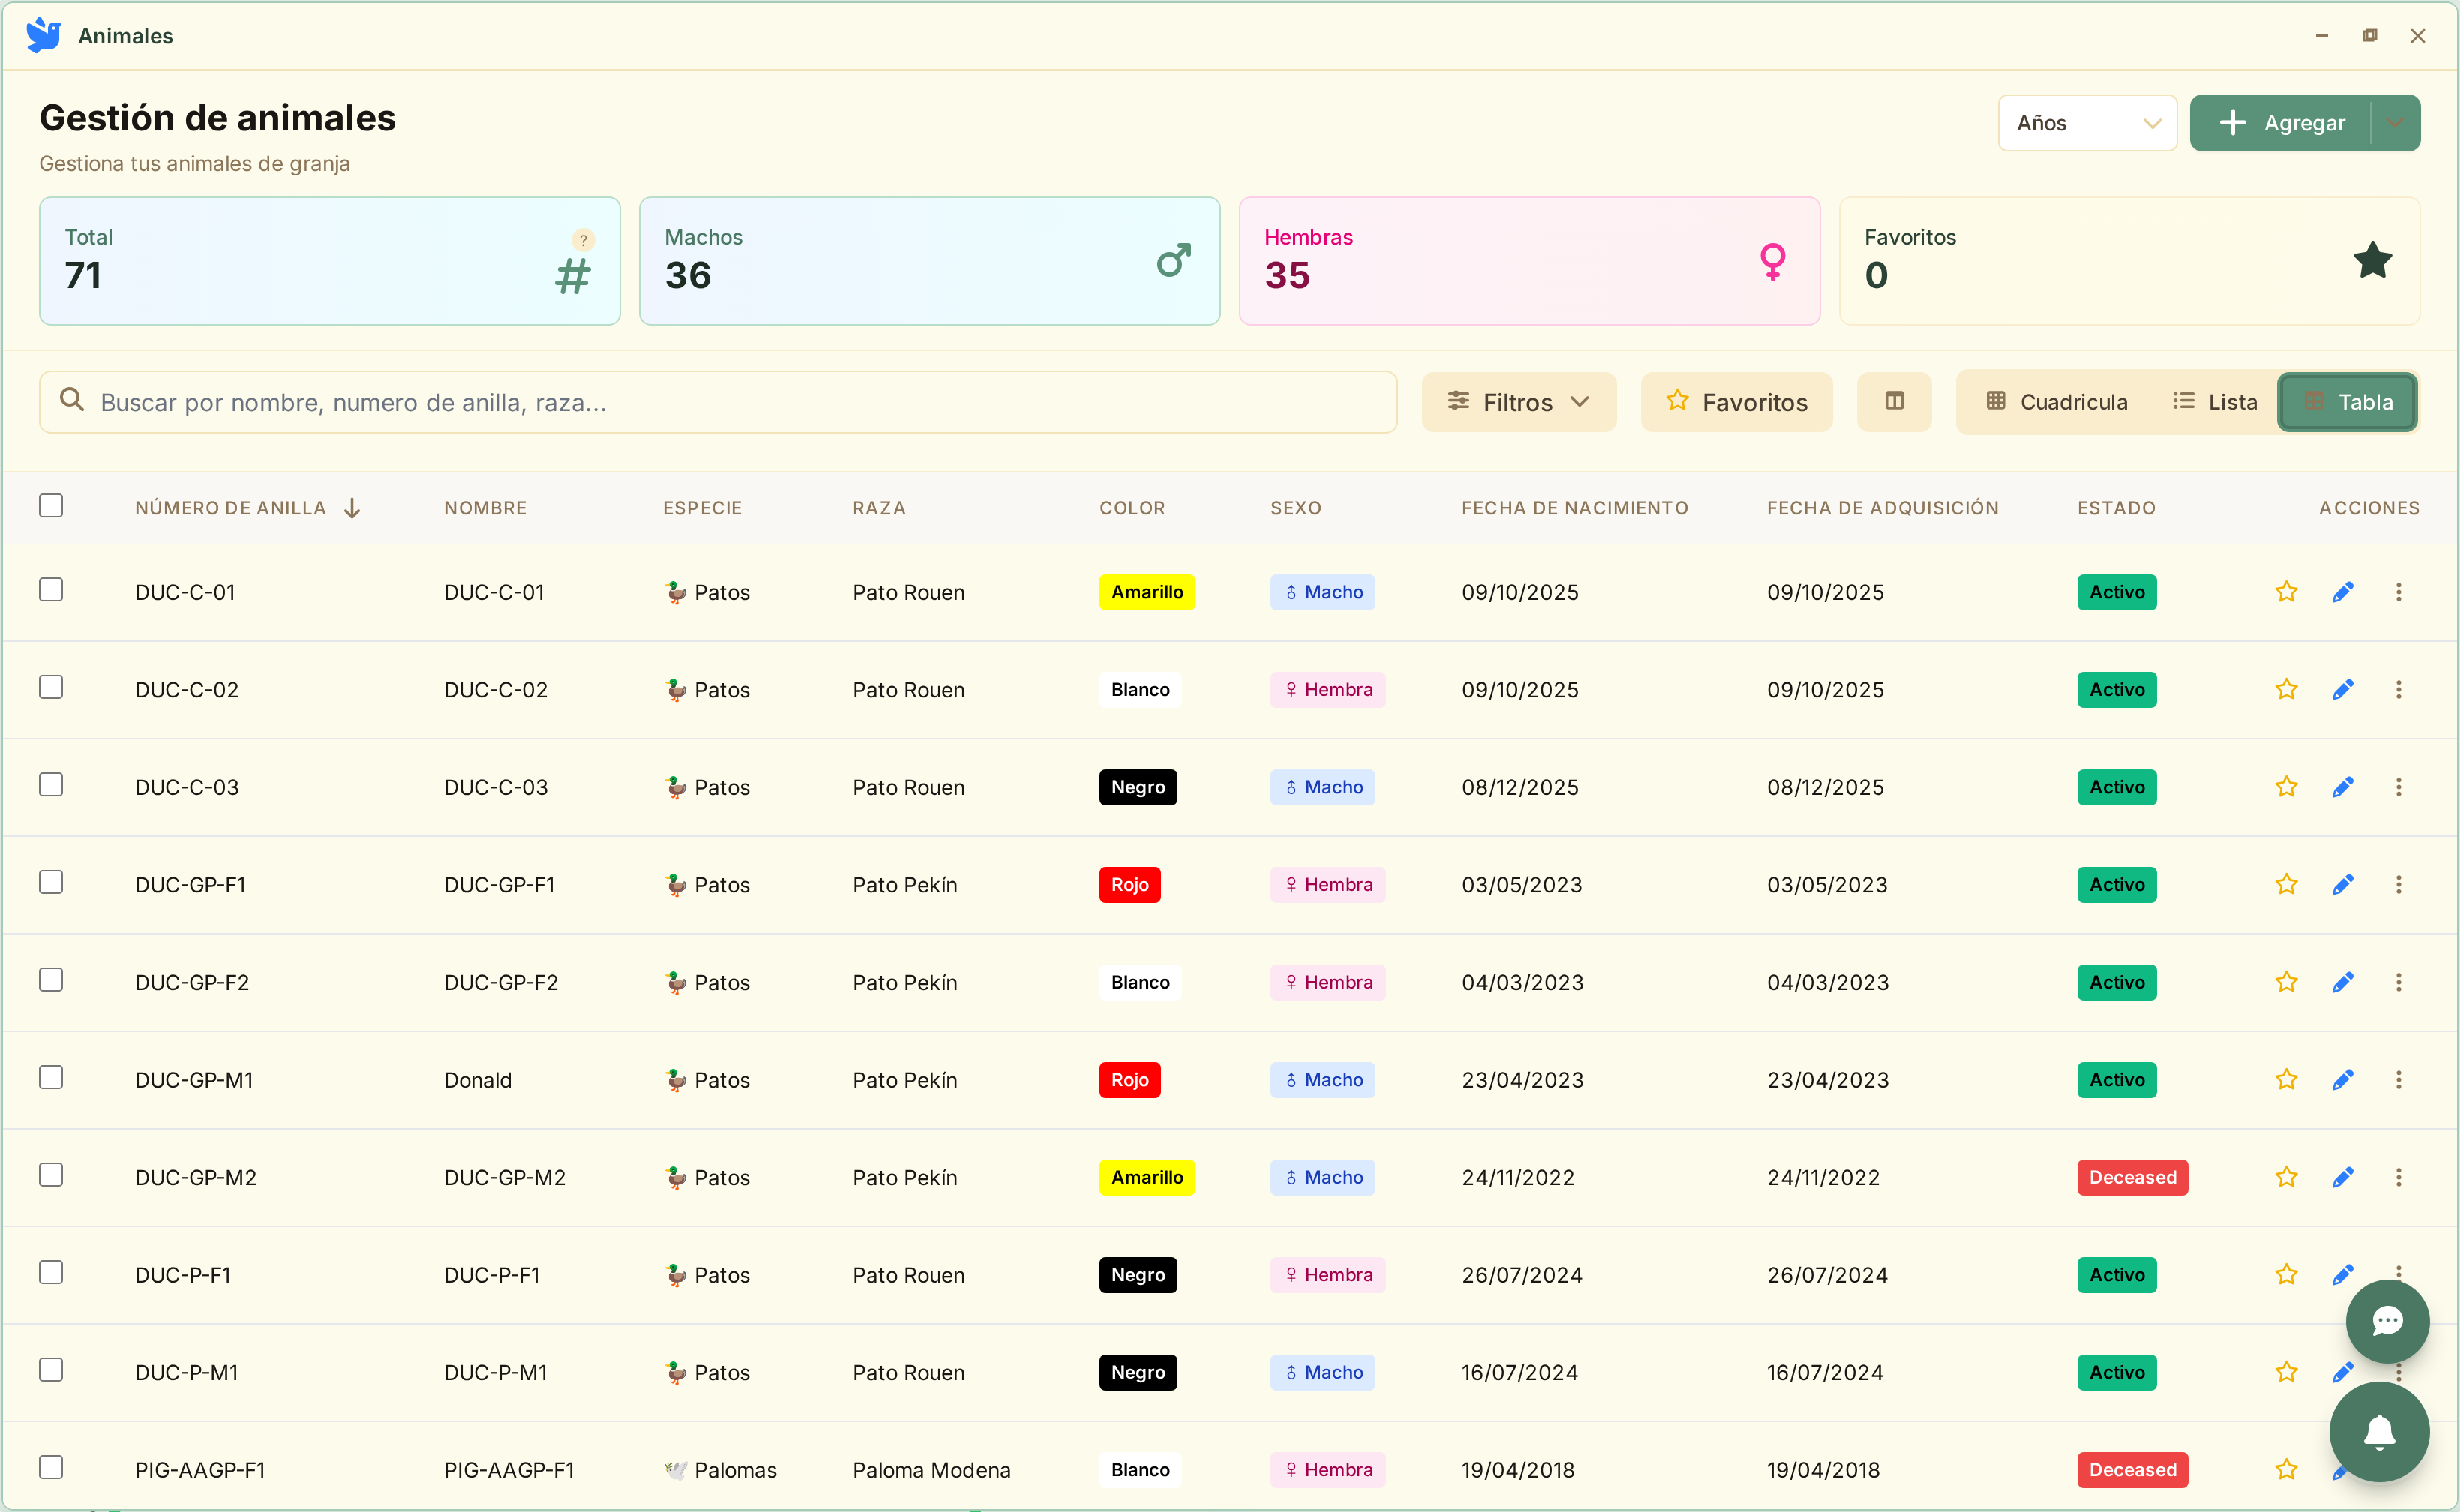Edit the DUC-GP-M2 entry pencil icon
2460x1512 pixels.
point(2341,1177)
